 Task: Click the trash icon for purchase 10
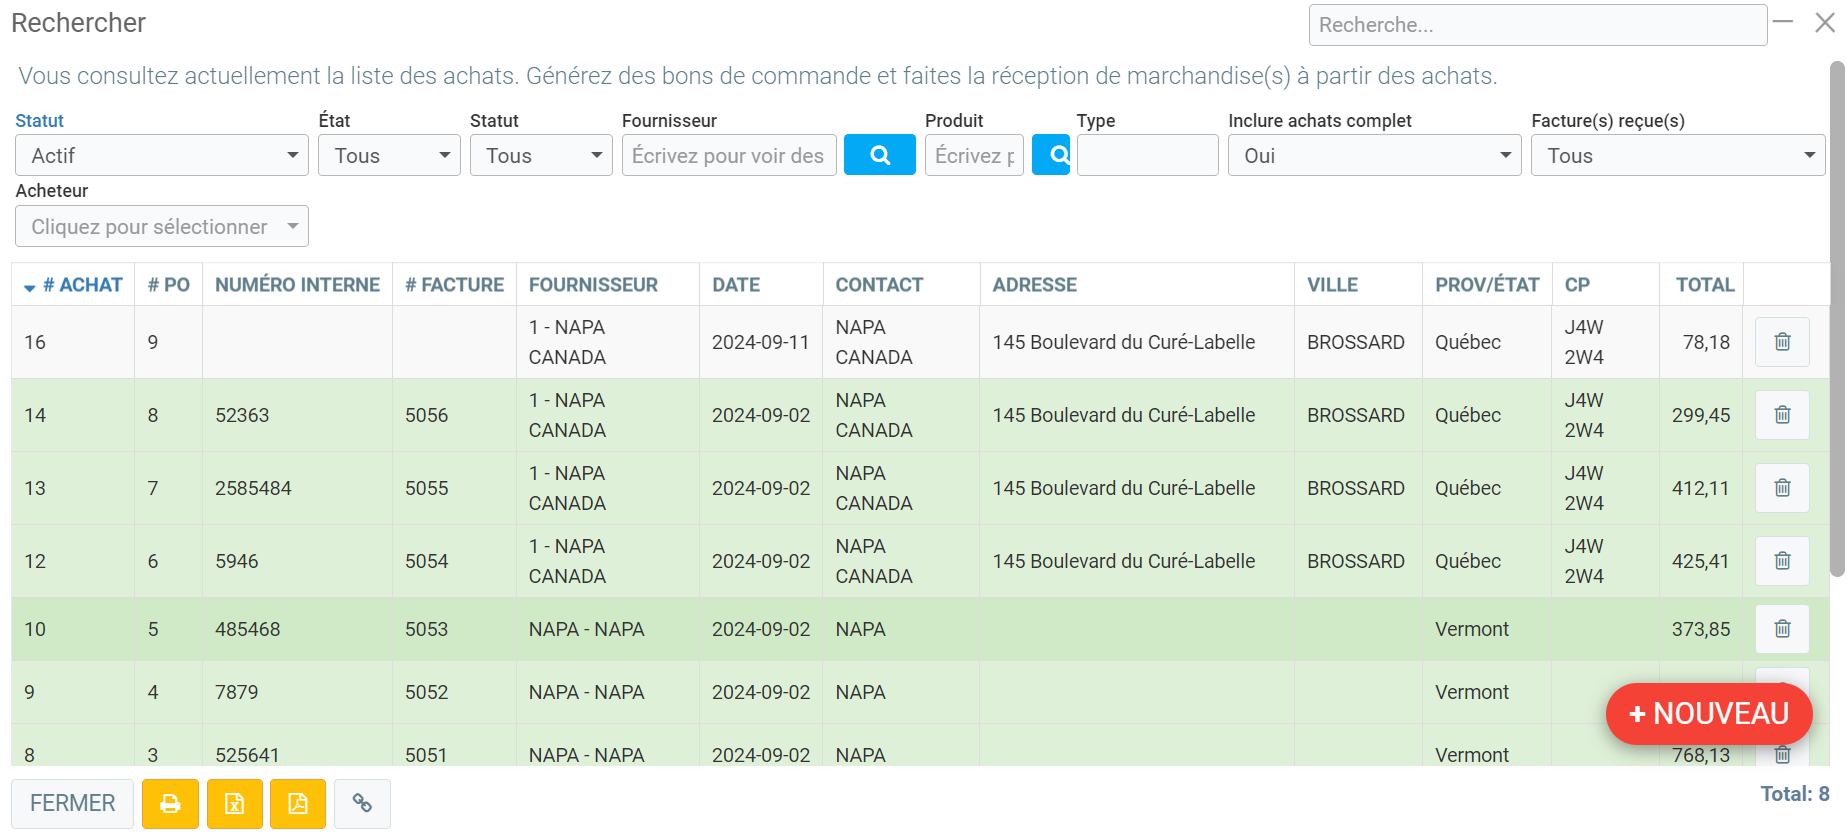coord(1781,629)
